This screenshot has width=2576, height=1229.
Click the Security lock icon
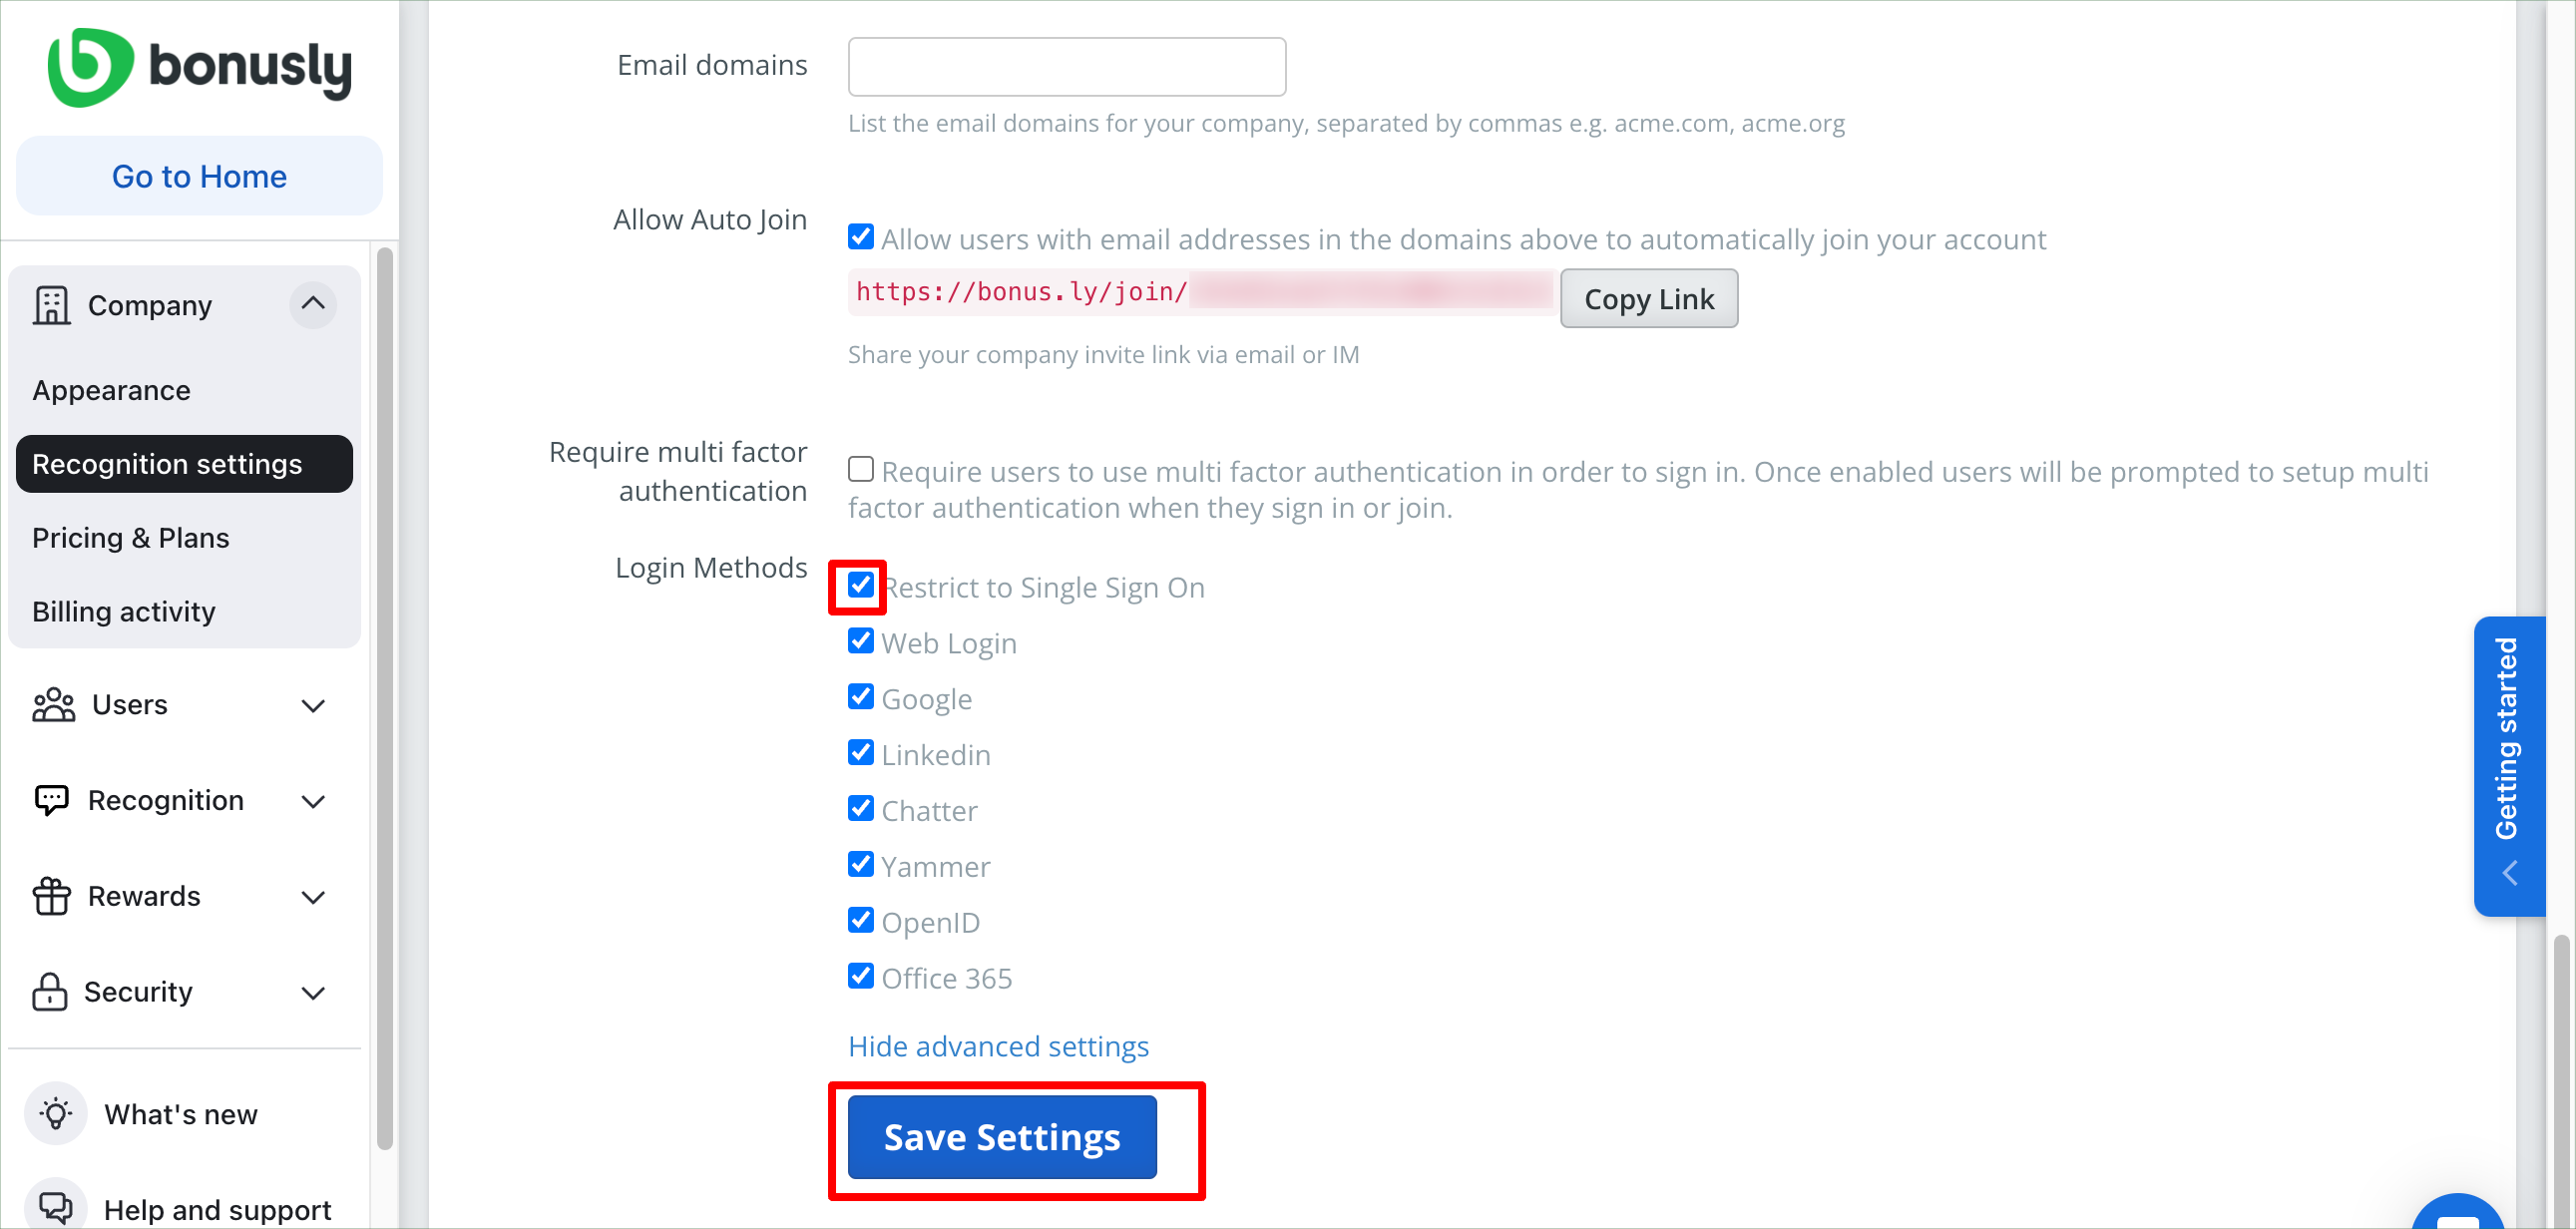pyautogui.click(x=49, y=991)
